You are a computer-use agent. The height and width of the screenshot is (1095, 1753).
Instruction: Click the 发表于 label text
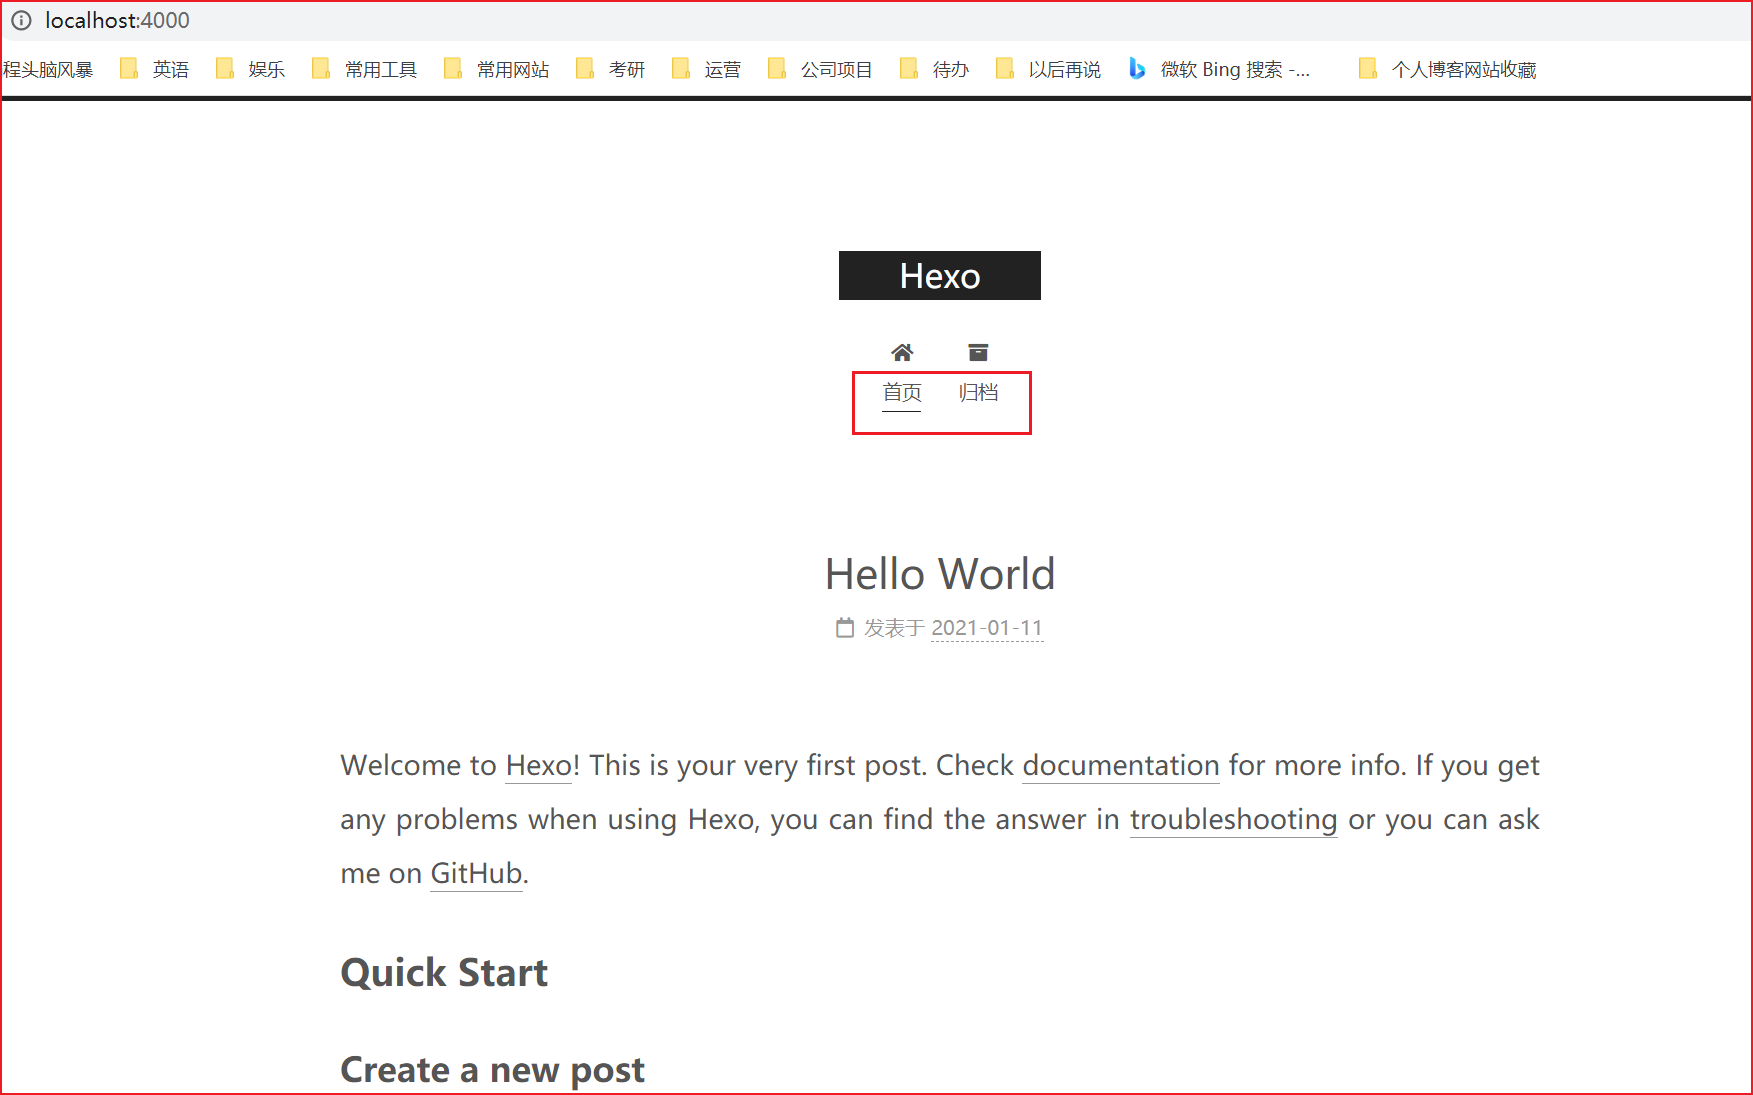click(x=894, y=628)
